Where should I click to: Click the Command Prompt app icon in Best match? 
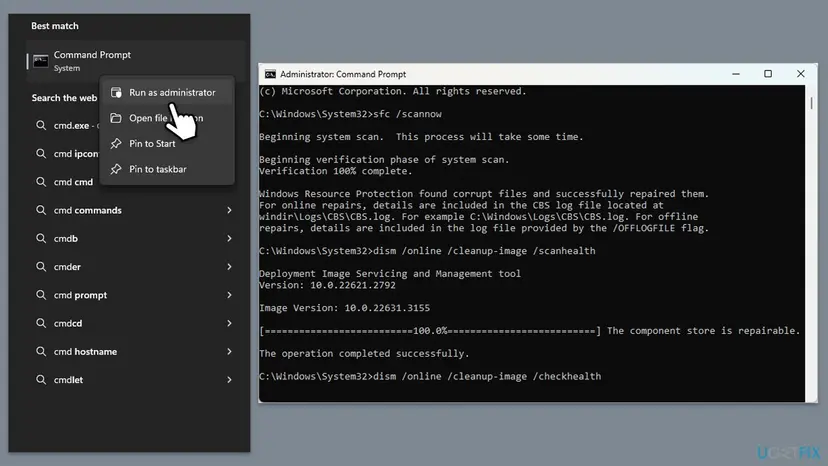[x=41, y=61]
